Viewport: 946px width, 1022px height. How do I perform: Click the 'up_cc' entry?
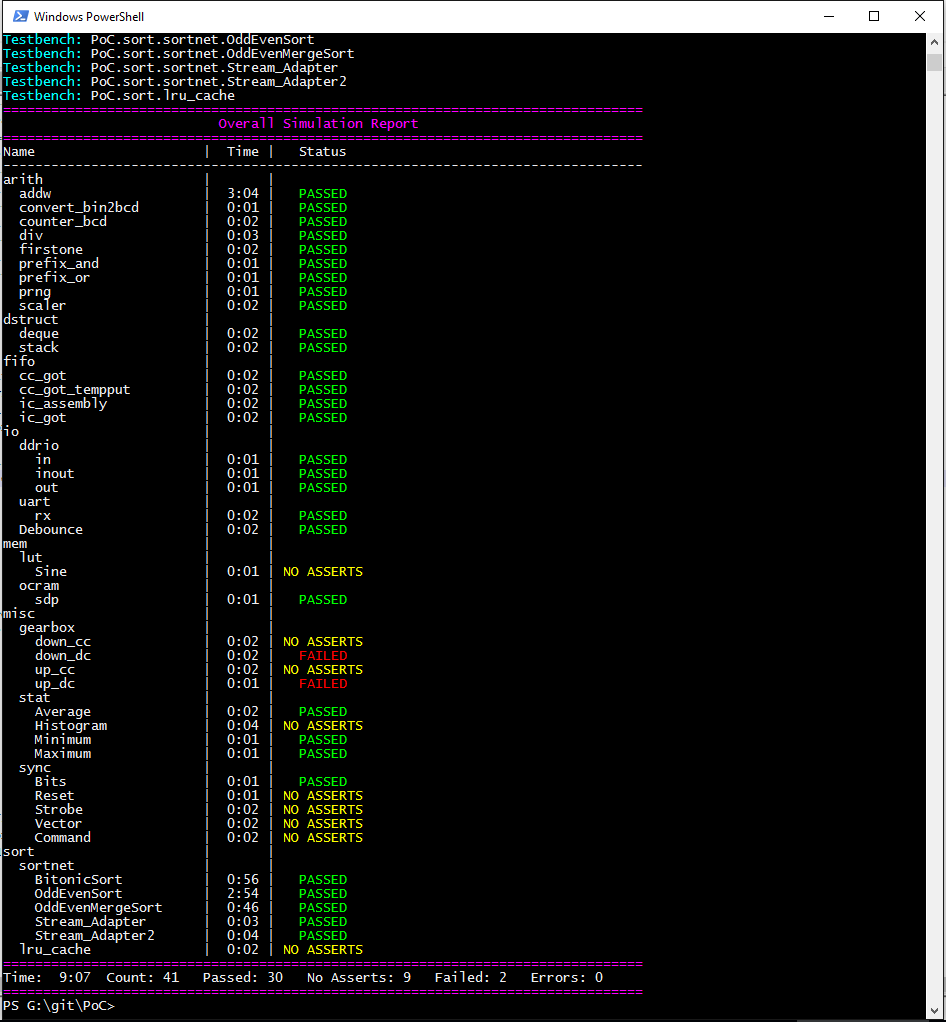(x=55, y=670)
